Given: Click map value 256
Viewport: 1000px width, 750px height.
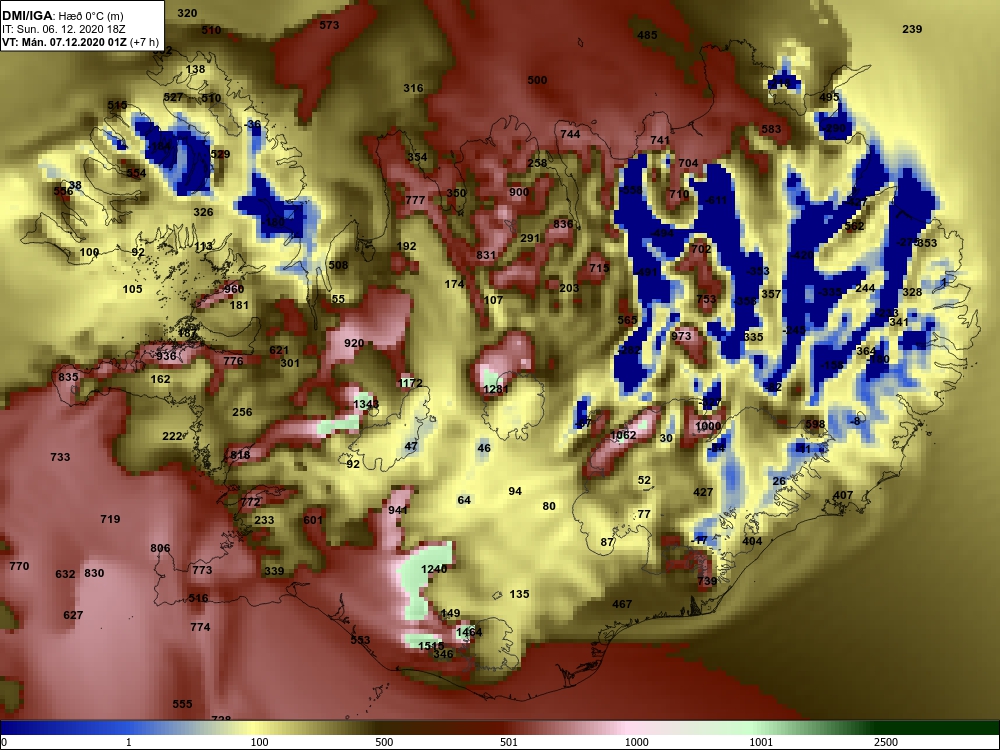Looking at the screenshot, I should [242, 412].
